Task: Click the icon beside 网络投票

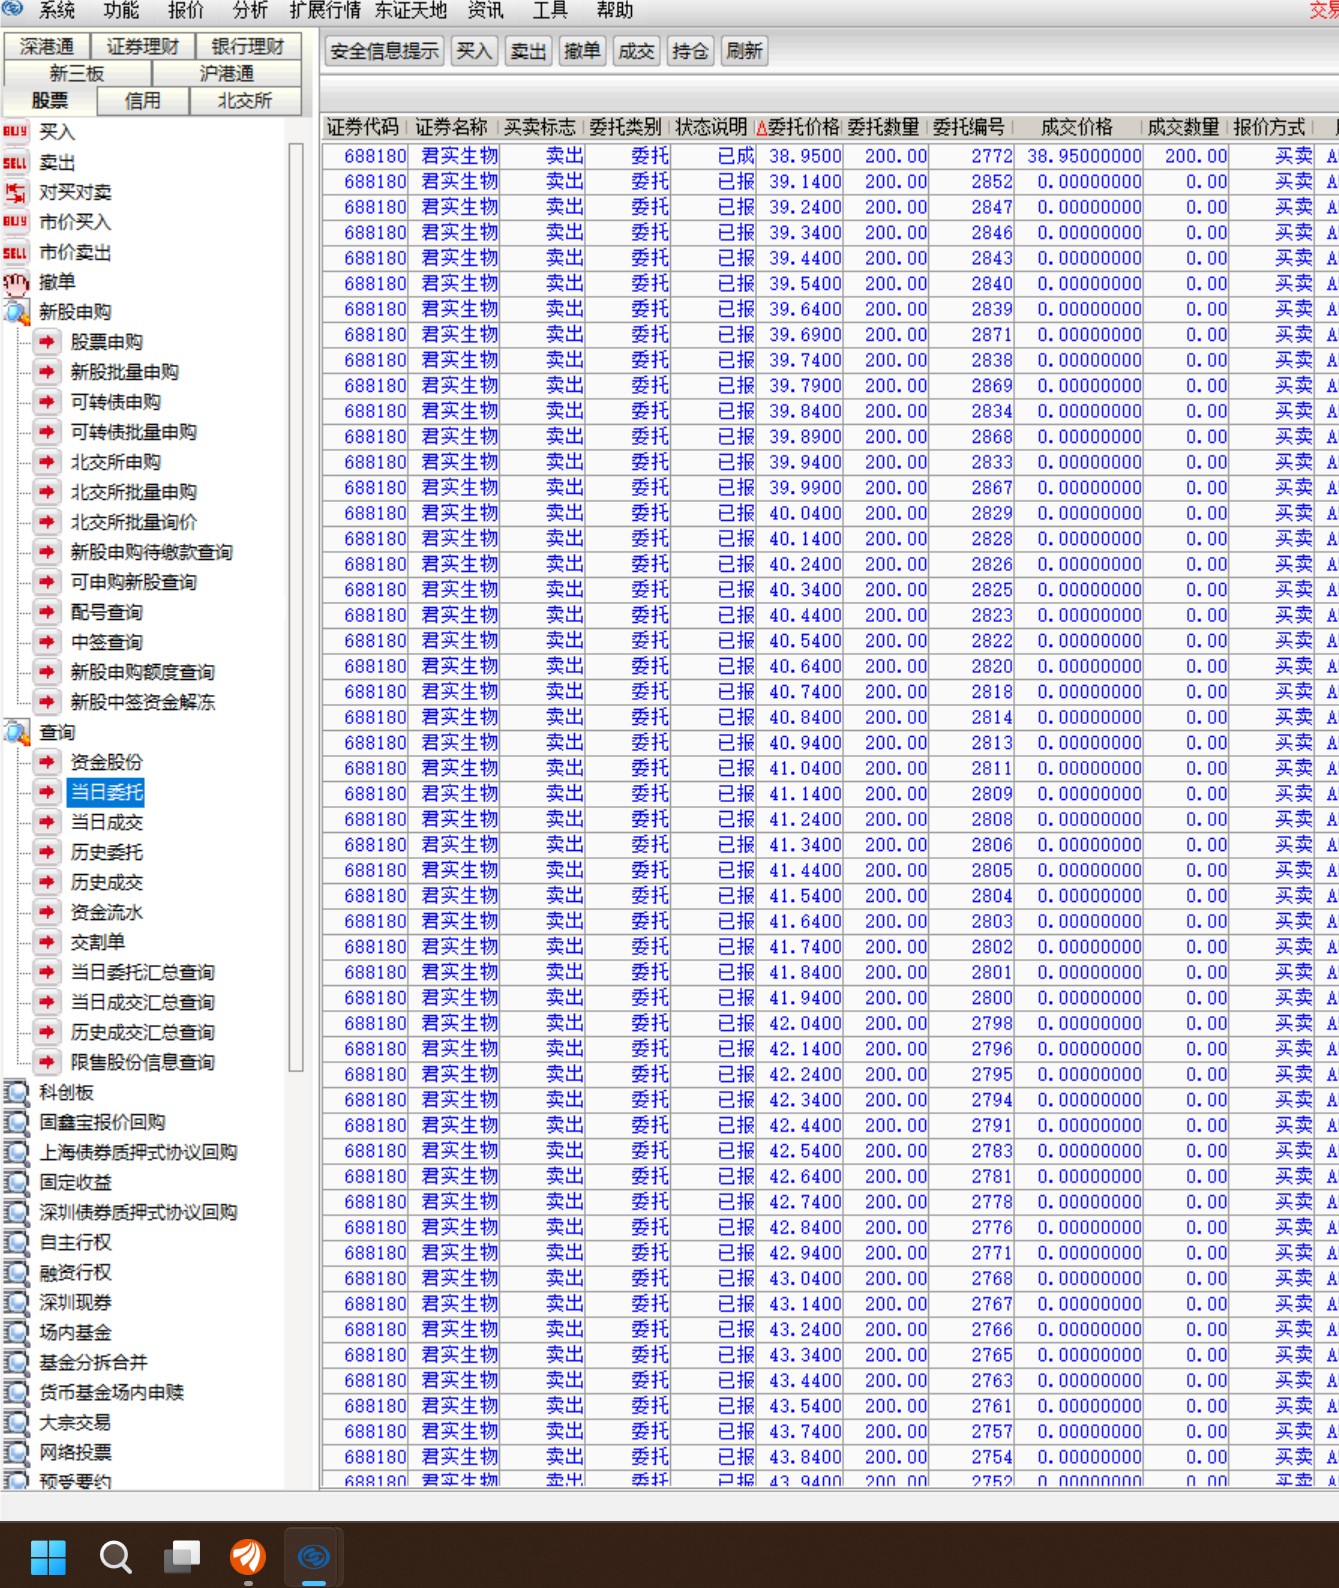Action: tap(16, 1452)
